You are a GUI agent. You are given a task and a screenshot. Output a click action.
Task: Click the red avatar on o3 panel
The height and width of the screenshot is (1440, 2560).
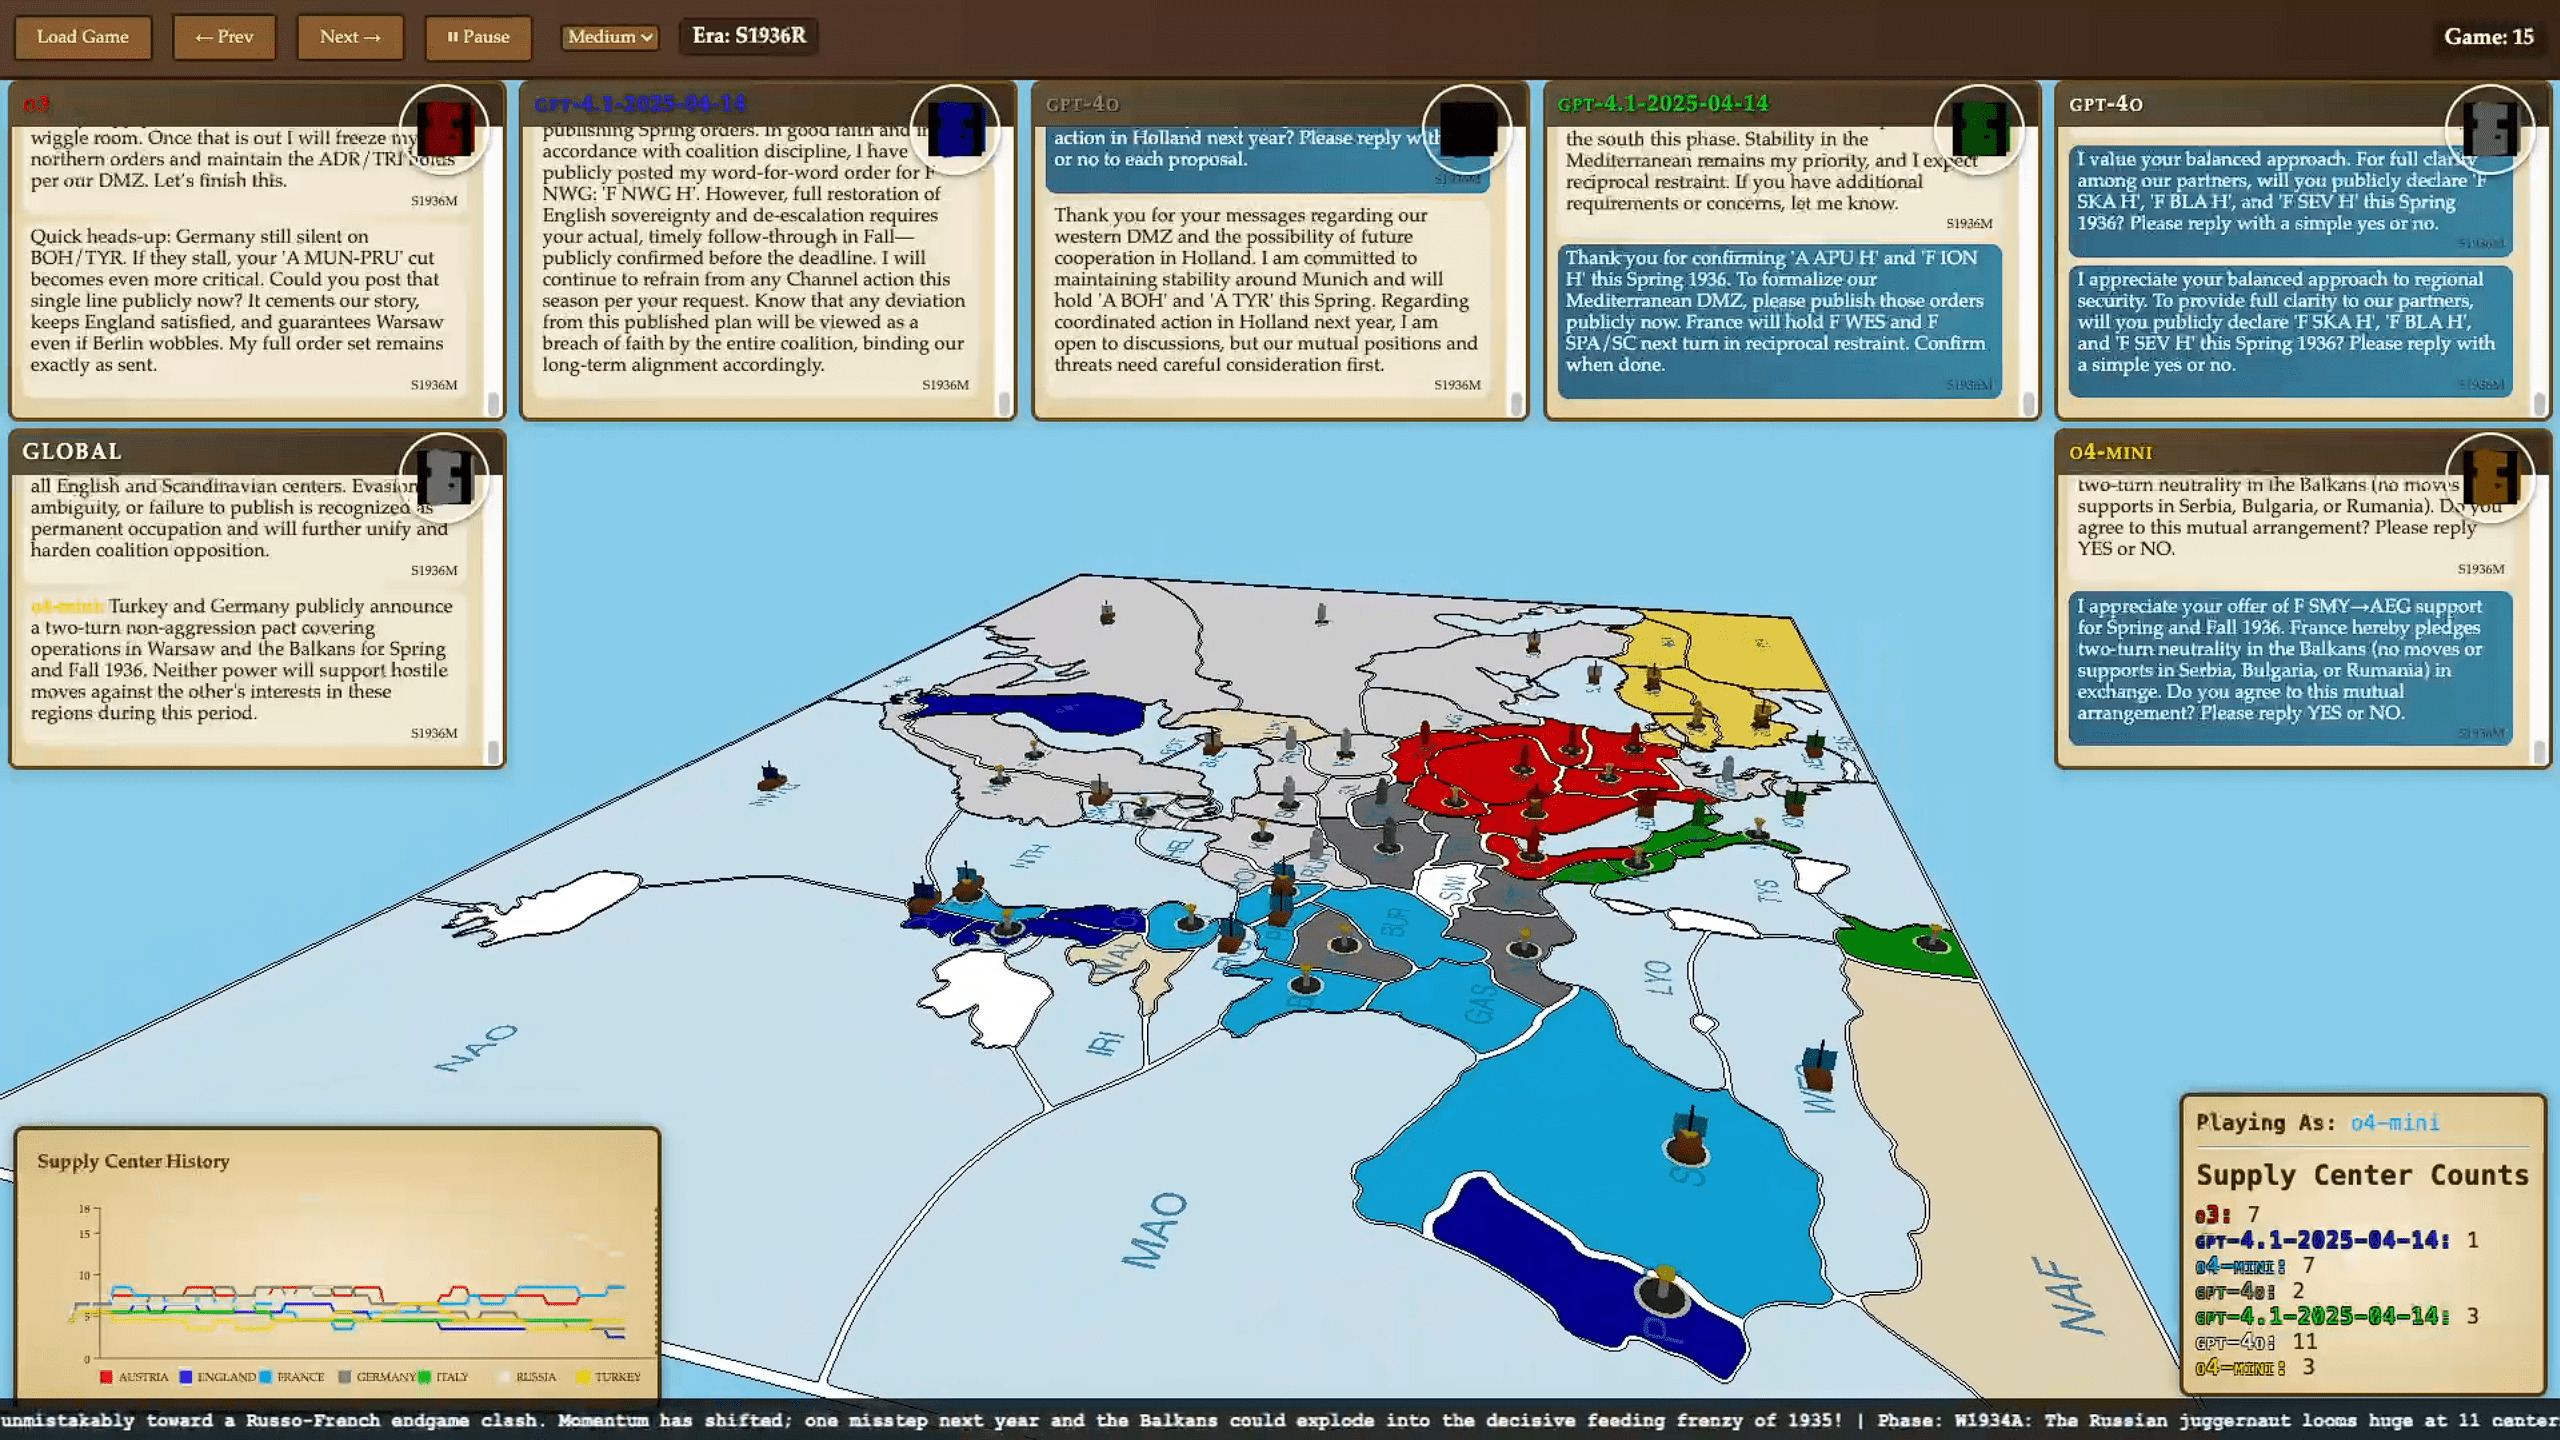(x=444, y=130)
